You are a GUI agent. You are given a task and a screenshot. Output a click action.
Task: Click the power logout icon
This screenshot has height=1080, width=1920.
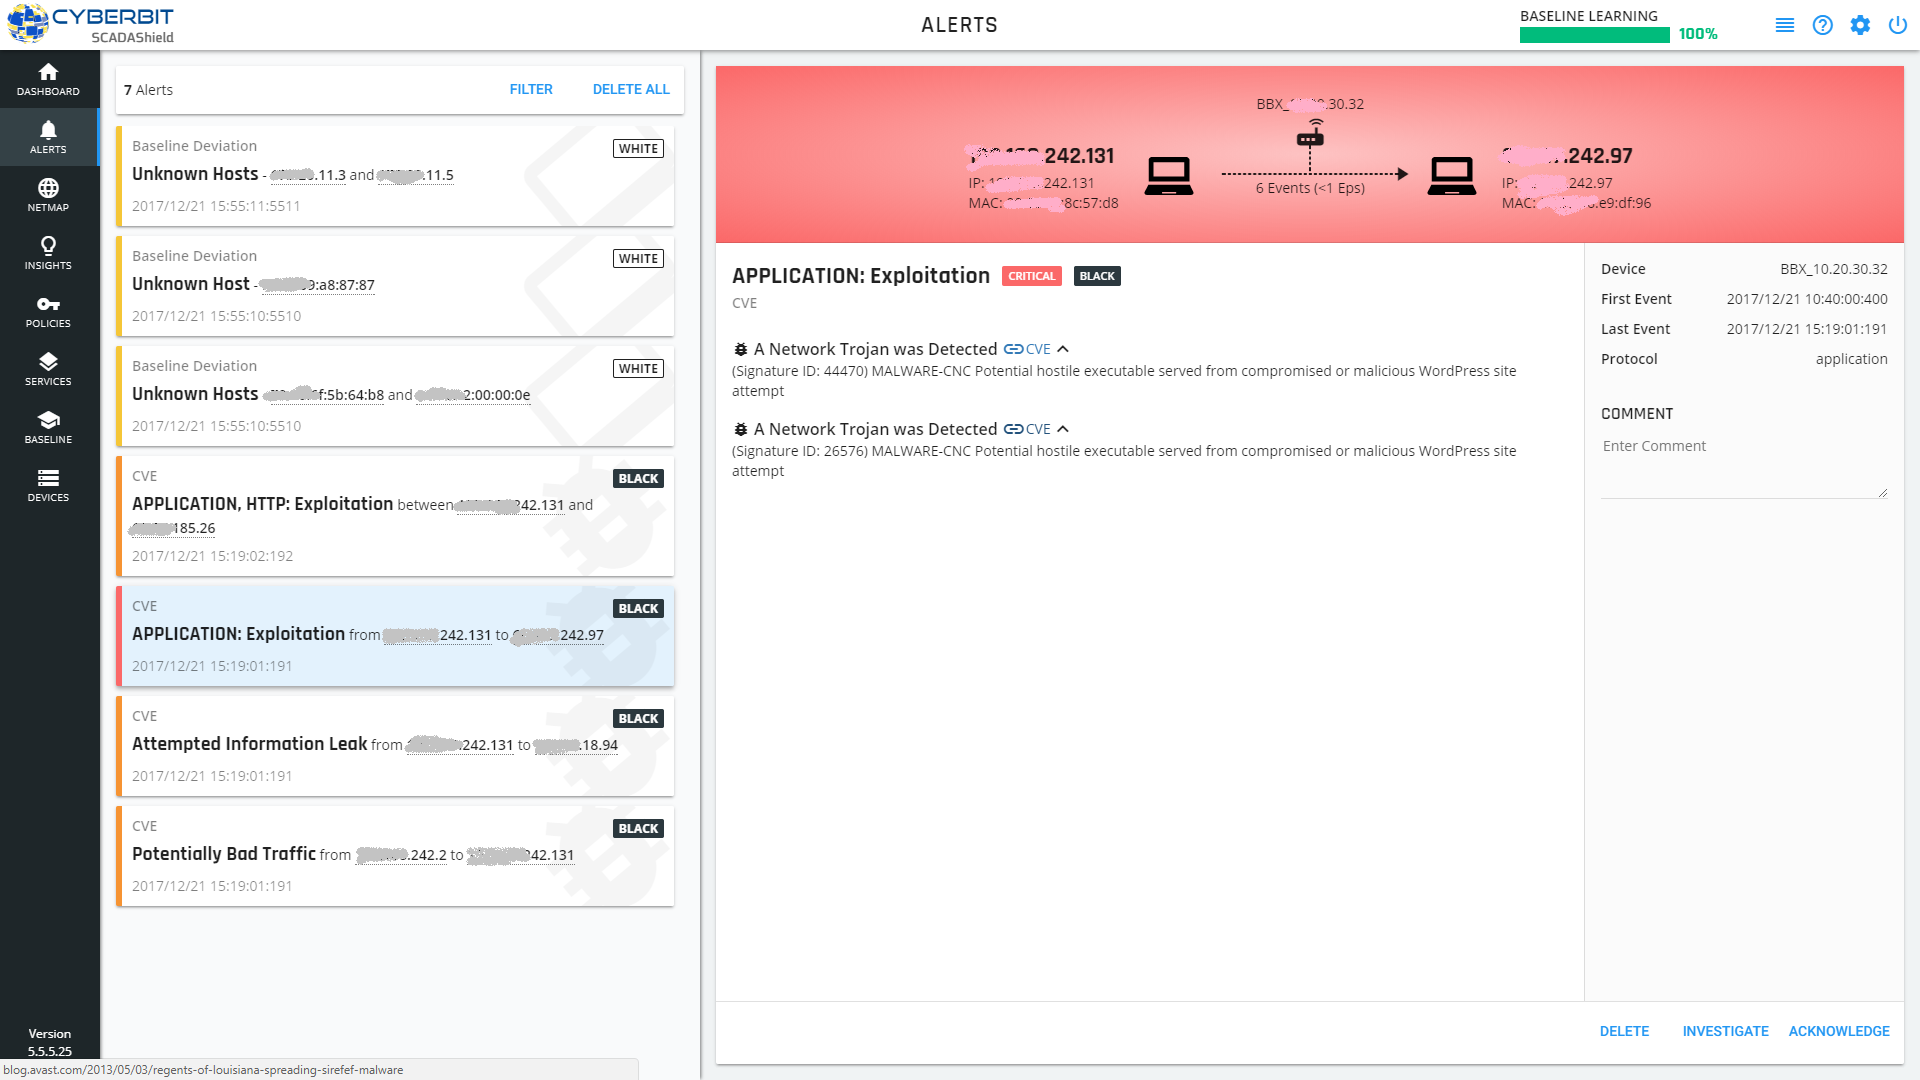point(1898,25)
